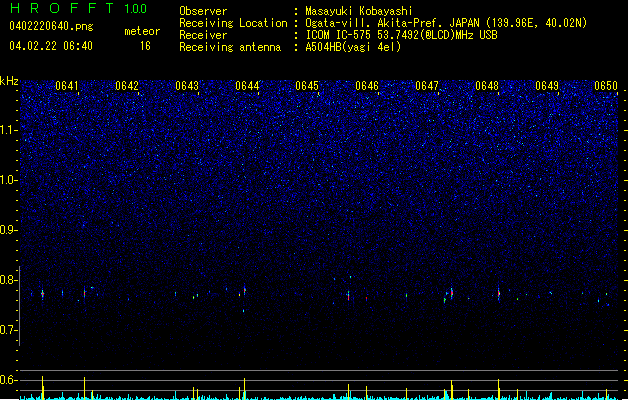Screen dimensions: 629x400
Task: Click the meteor label text
Action: (x=142, y=31)
